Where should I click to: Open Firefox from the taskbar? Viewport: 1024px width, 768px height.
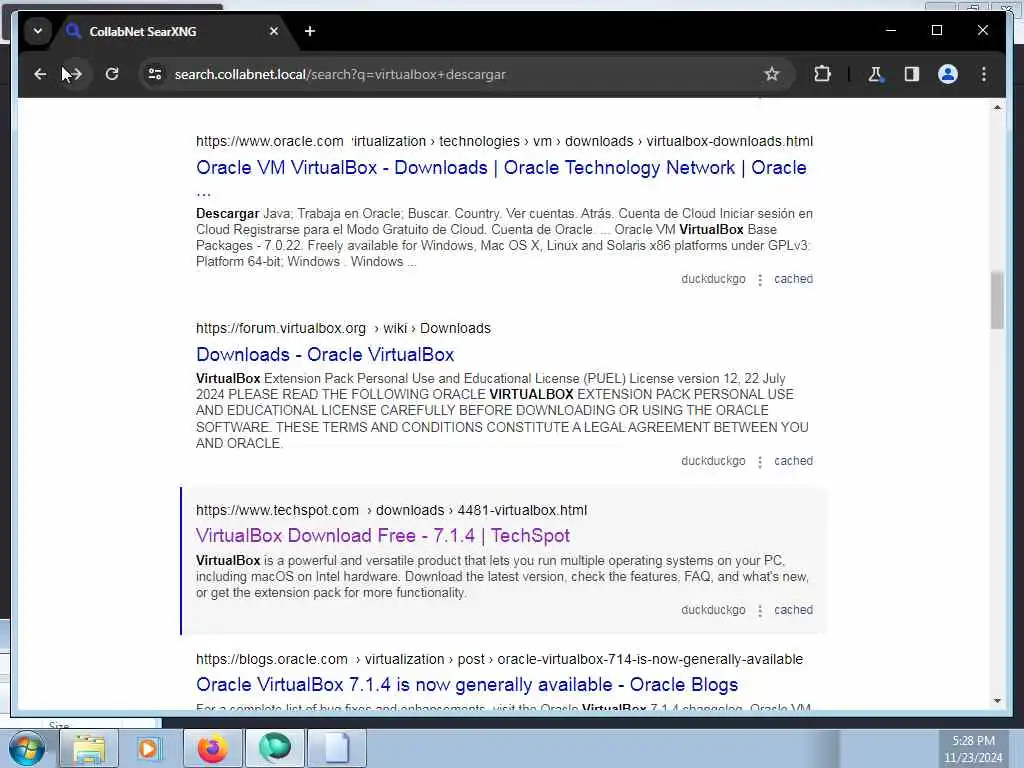click(x=212, y=748)
